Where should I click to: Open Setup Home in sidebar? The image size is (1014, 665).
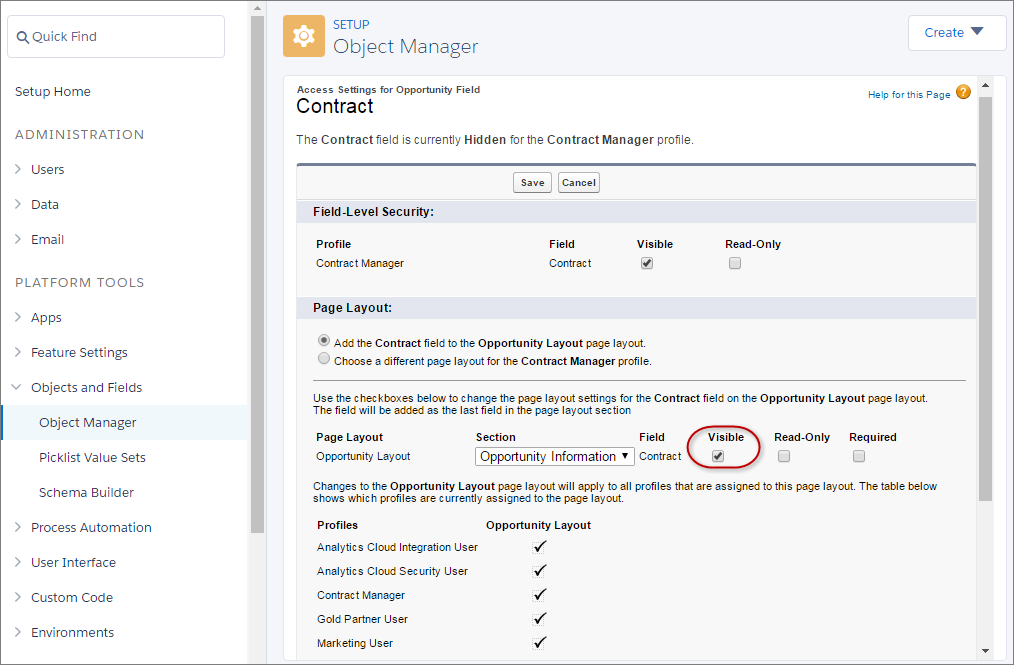tap(53, 91)
